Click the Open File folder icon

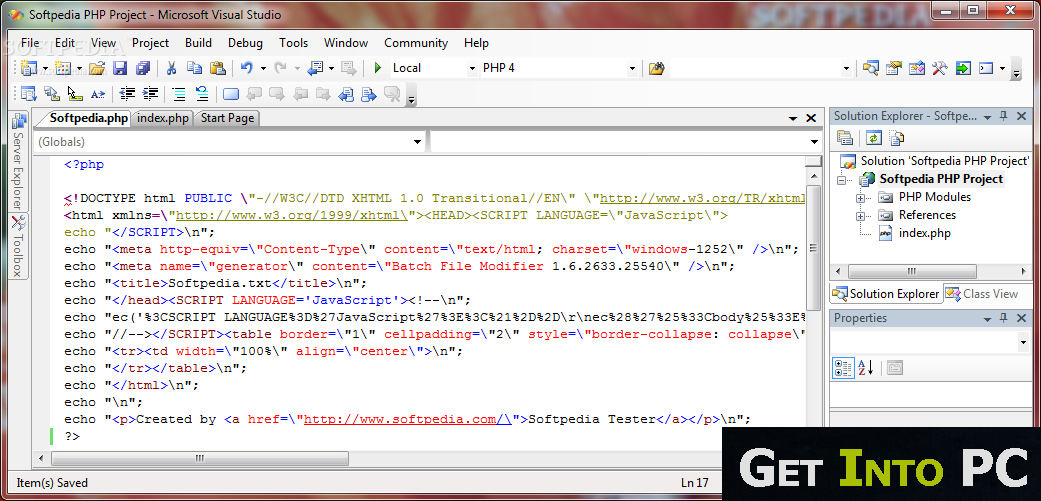click(x=98, y=68)
